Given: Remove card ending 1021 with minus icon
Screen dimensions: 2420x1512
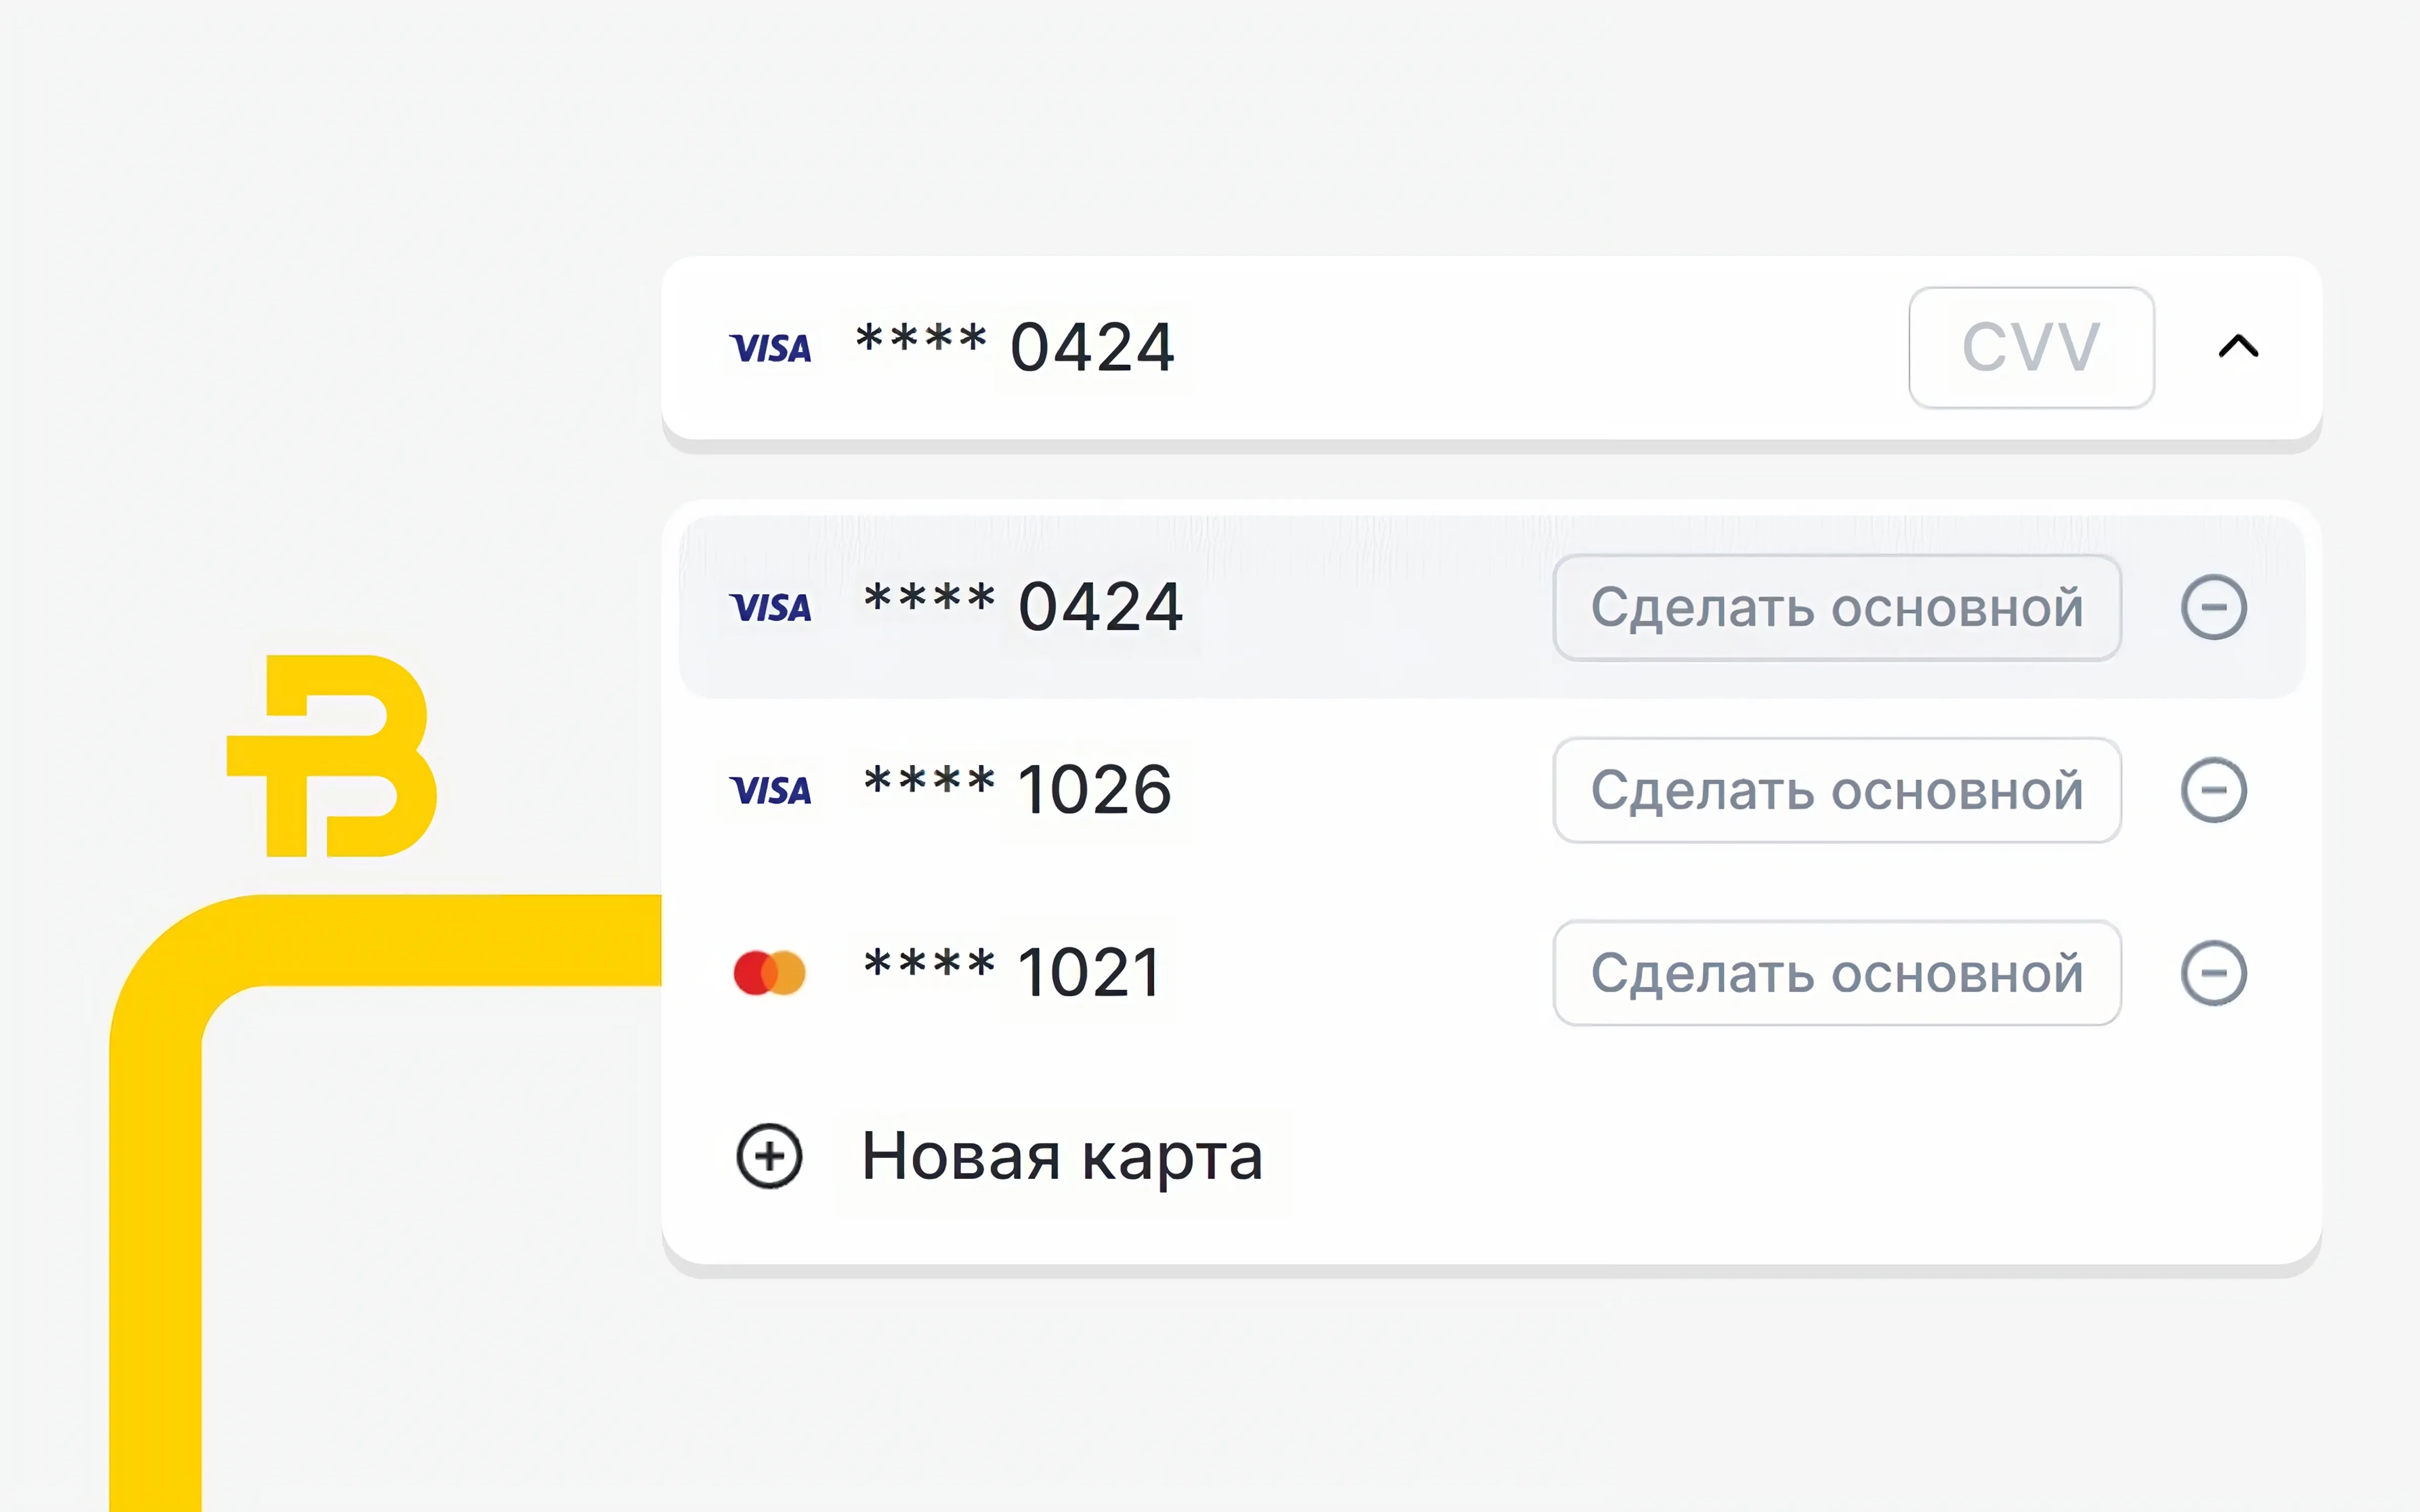Looking at the screenshot, I should [2213, 973].
